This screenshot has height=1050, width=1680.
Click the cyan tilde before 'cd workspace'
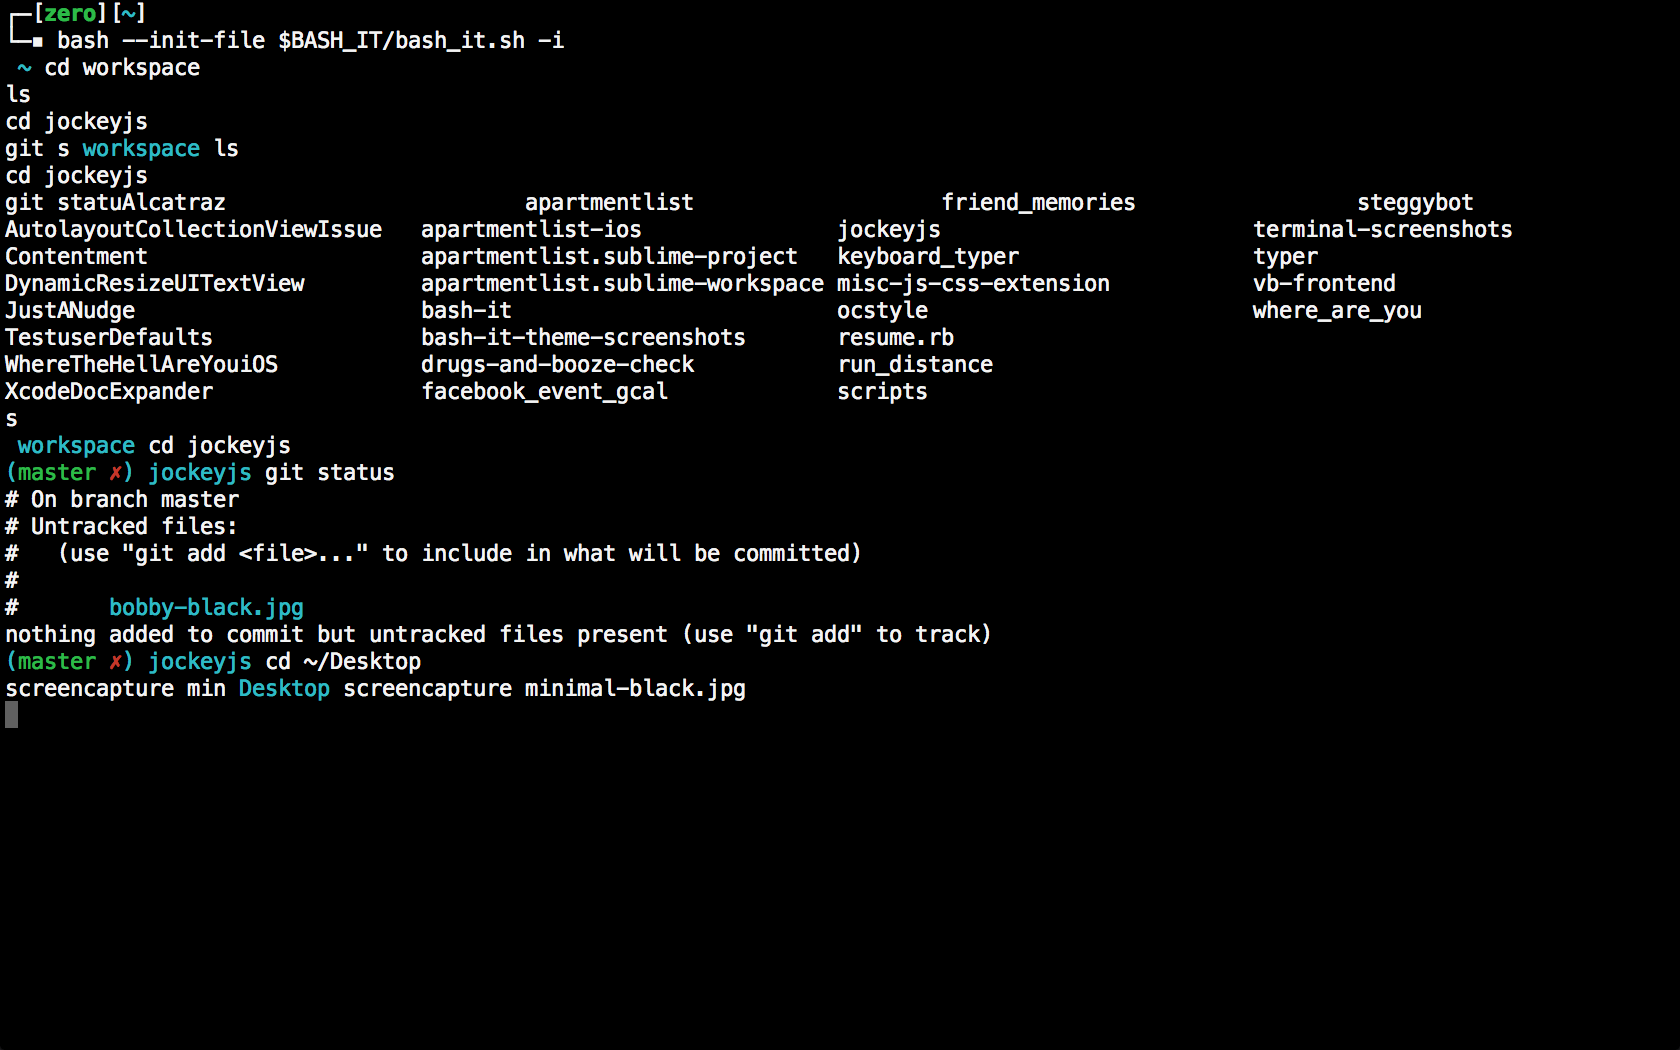[24, 68]
